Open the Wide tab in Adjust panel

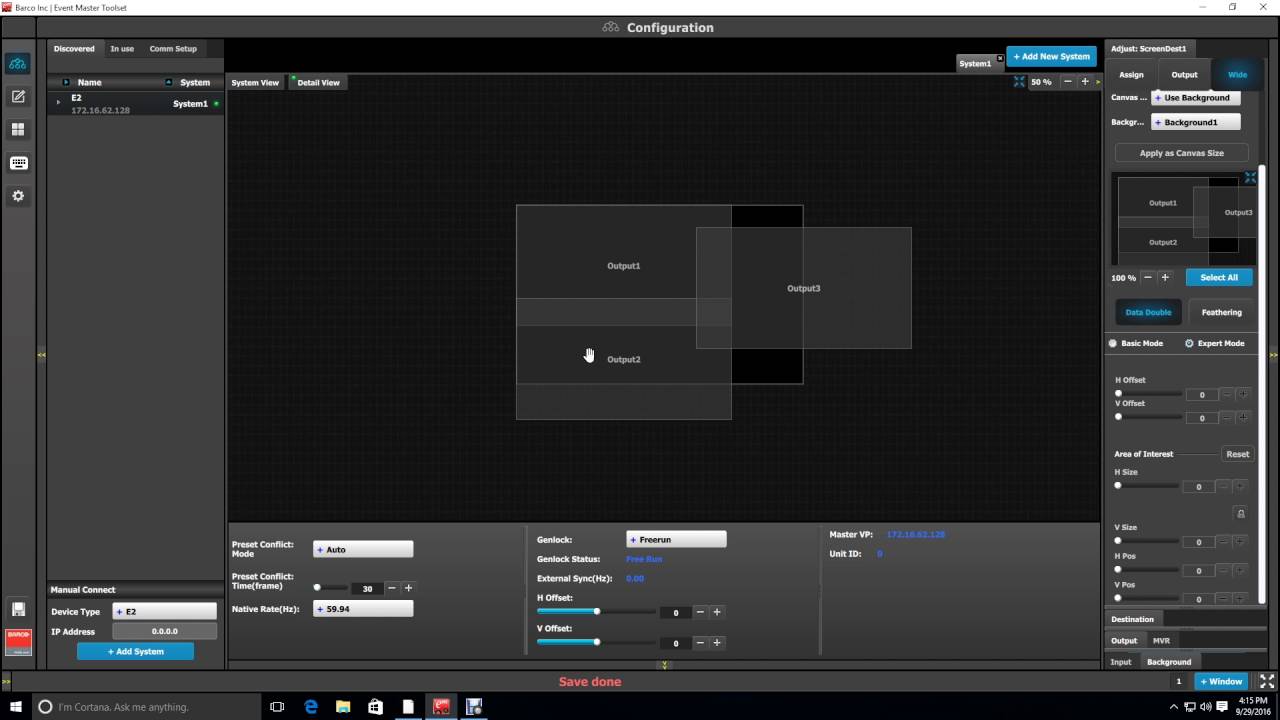pyautogui.click(x=1237, y=75)
